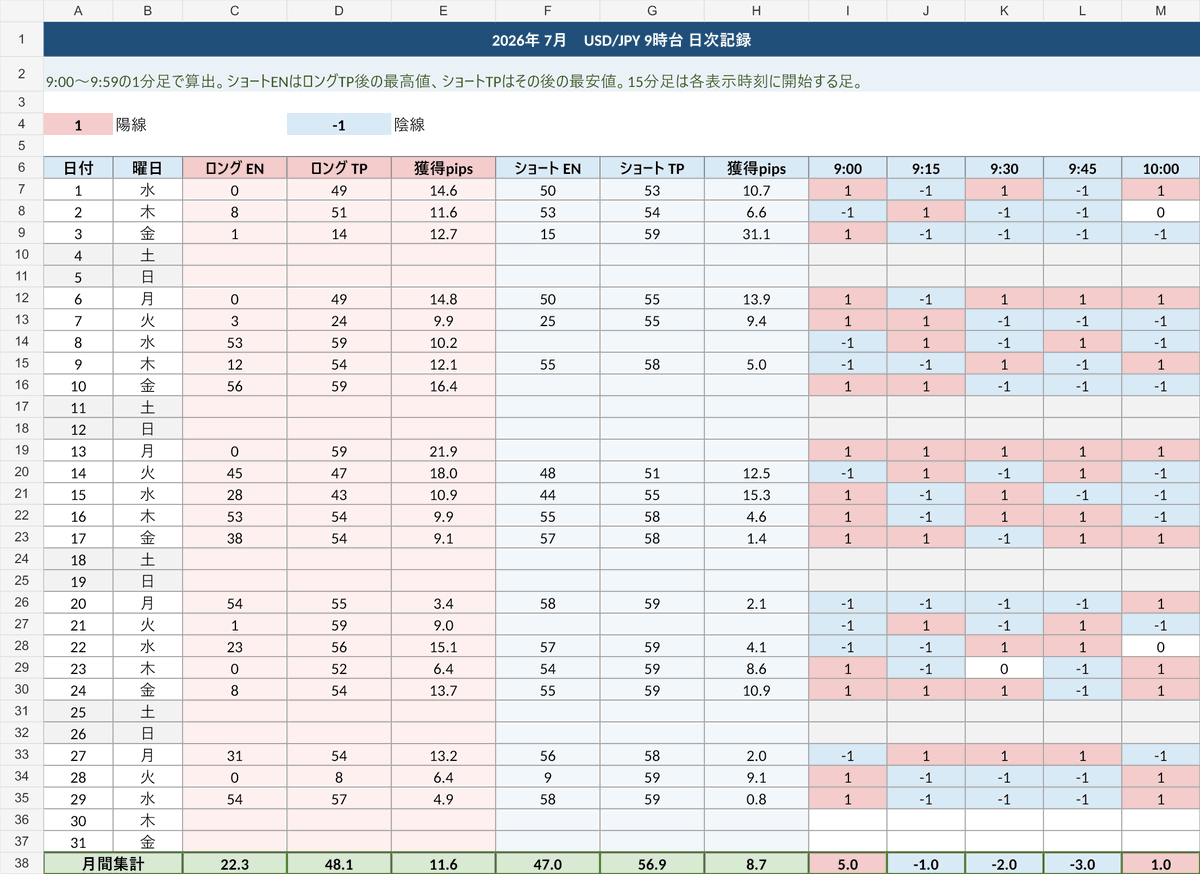1200x874 pixels.
Task: Click the 曜日 cell '木' for date 30
Action: click(148, 820)
